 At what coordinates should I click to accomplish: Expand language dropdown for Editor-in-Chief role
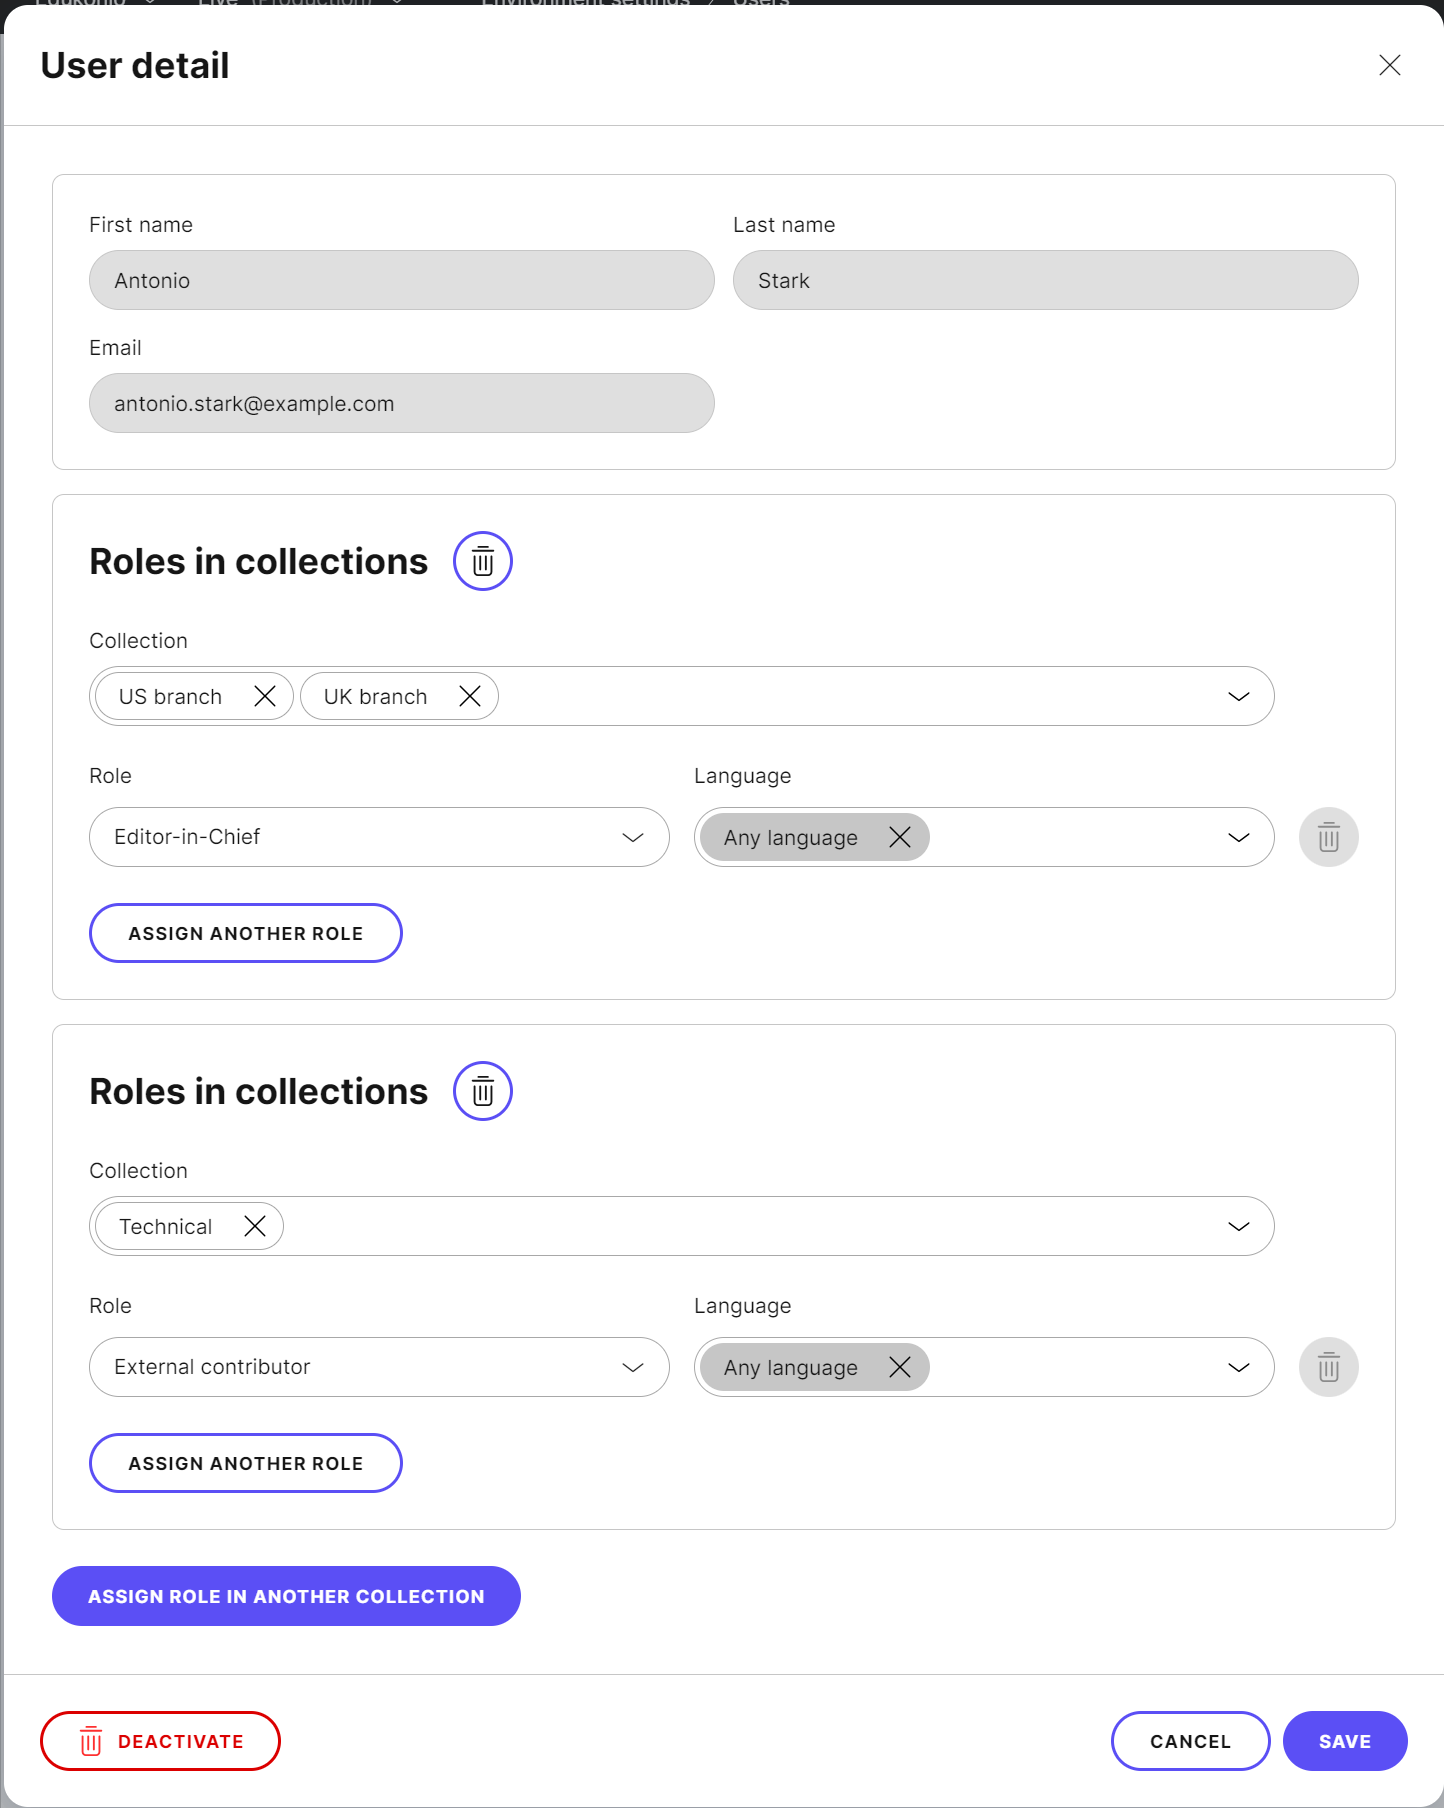click(x=1238, y=837)
